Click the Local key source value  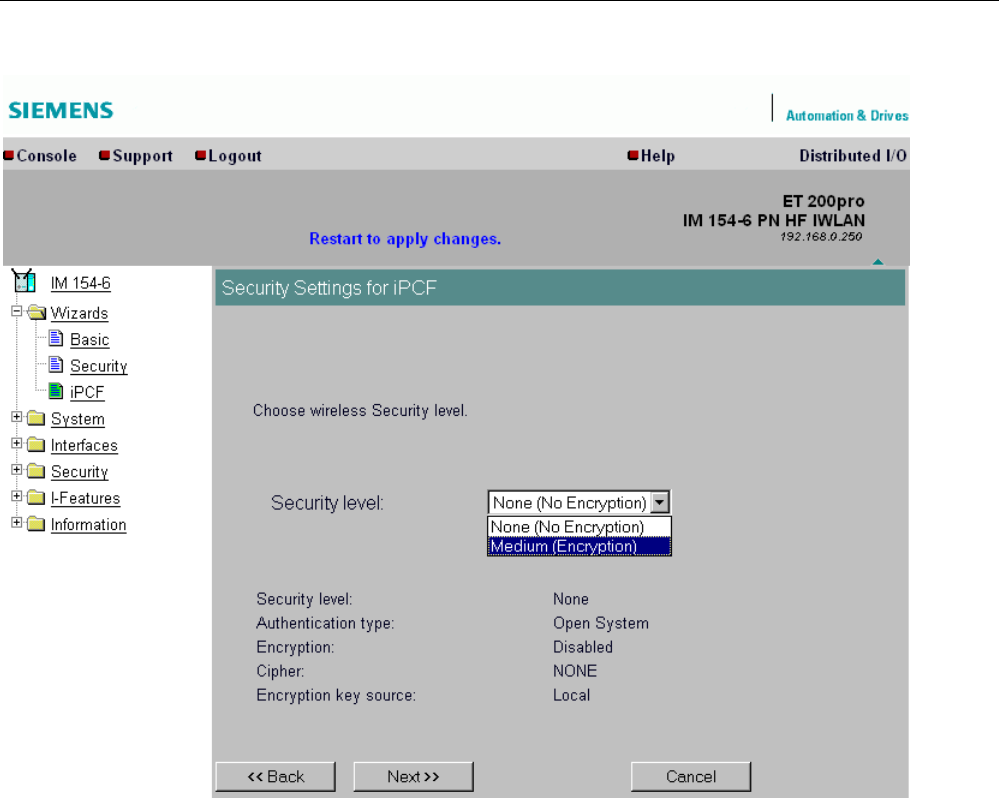point(571,695)
